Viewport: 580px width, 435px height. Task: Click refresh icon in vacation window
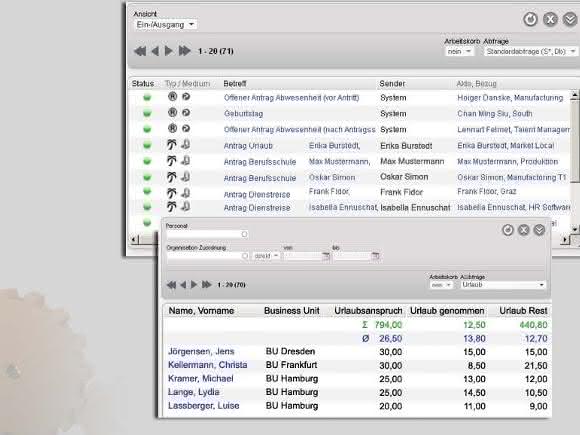[x=508, y=230]
